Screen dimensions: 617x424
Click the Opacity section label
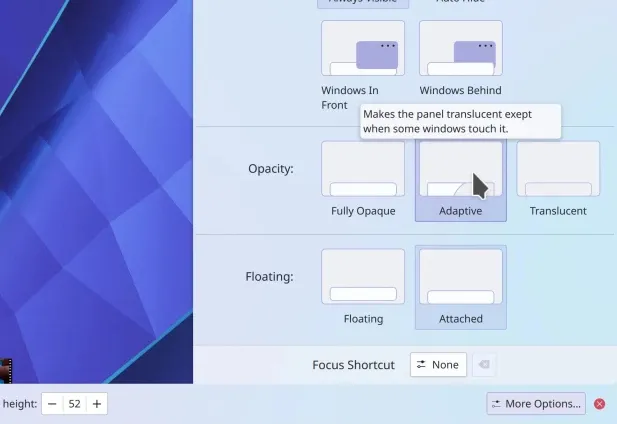point(270,168)
